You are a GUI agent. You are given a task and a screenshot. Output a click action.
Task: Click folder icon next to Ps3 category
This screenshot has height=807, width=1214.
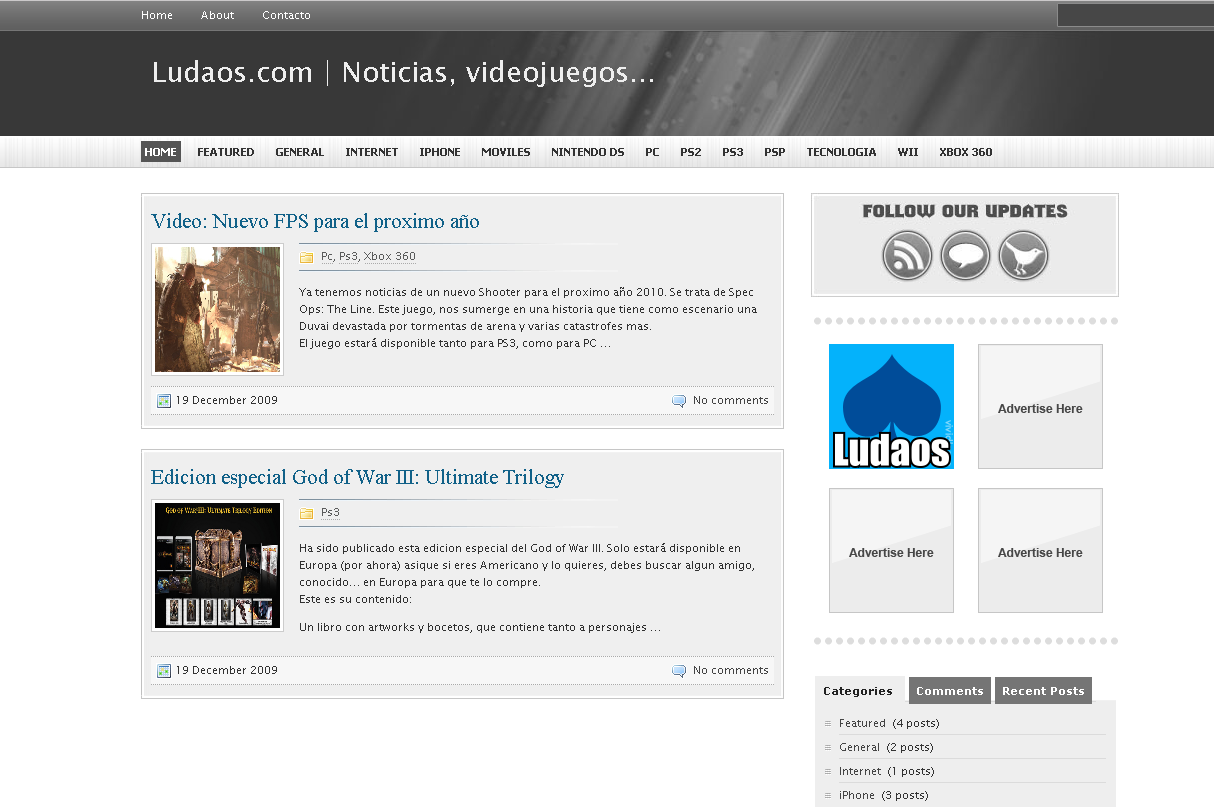coord(307,513)
